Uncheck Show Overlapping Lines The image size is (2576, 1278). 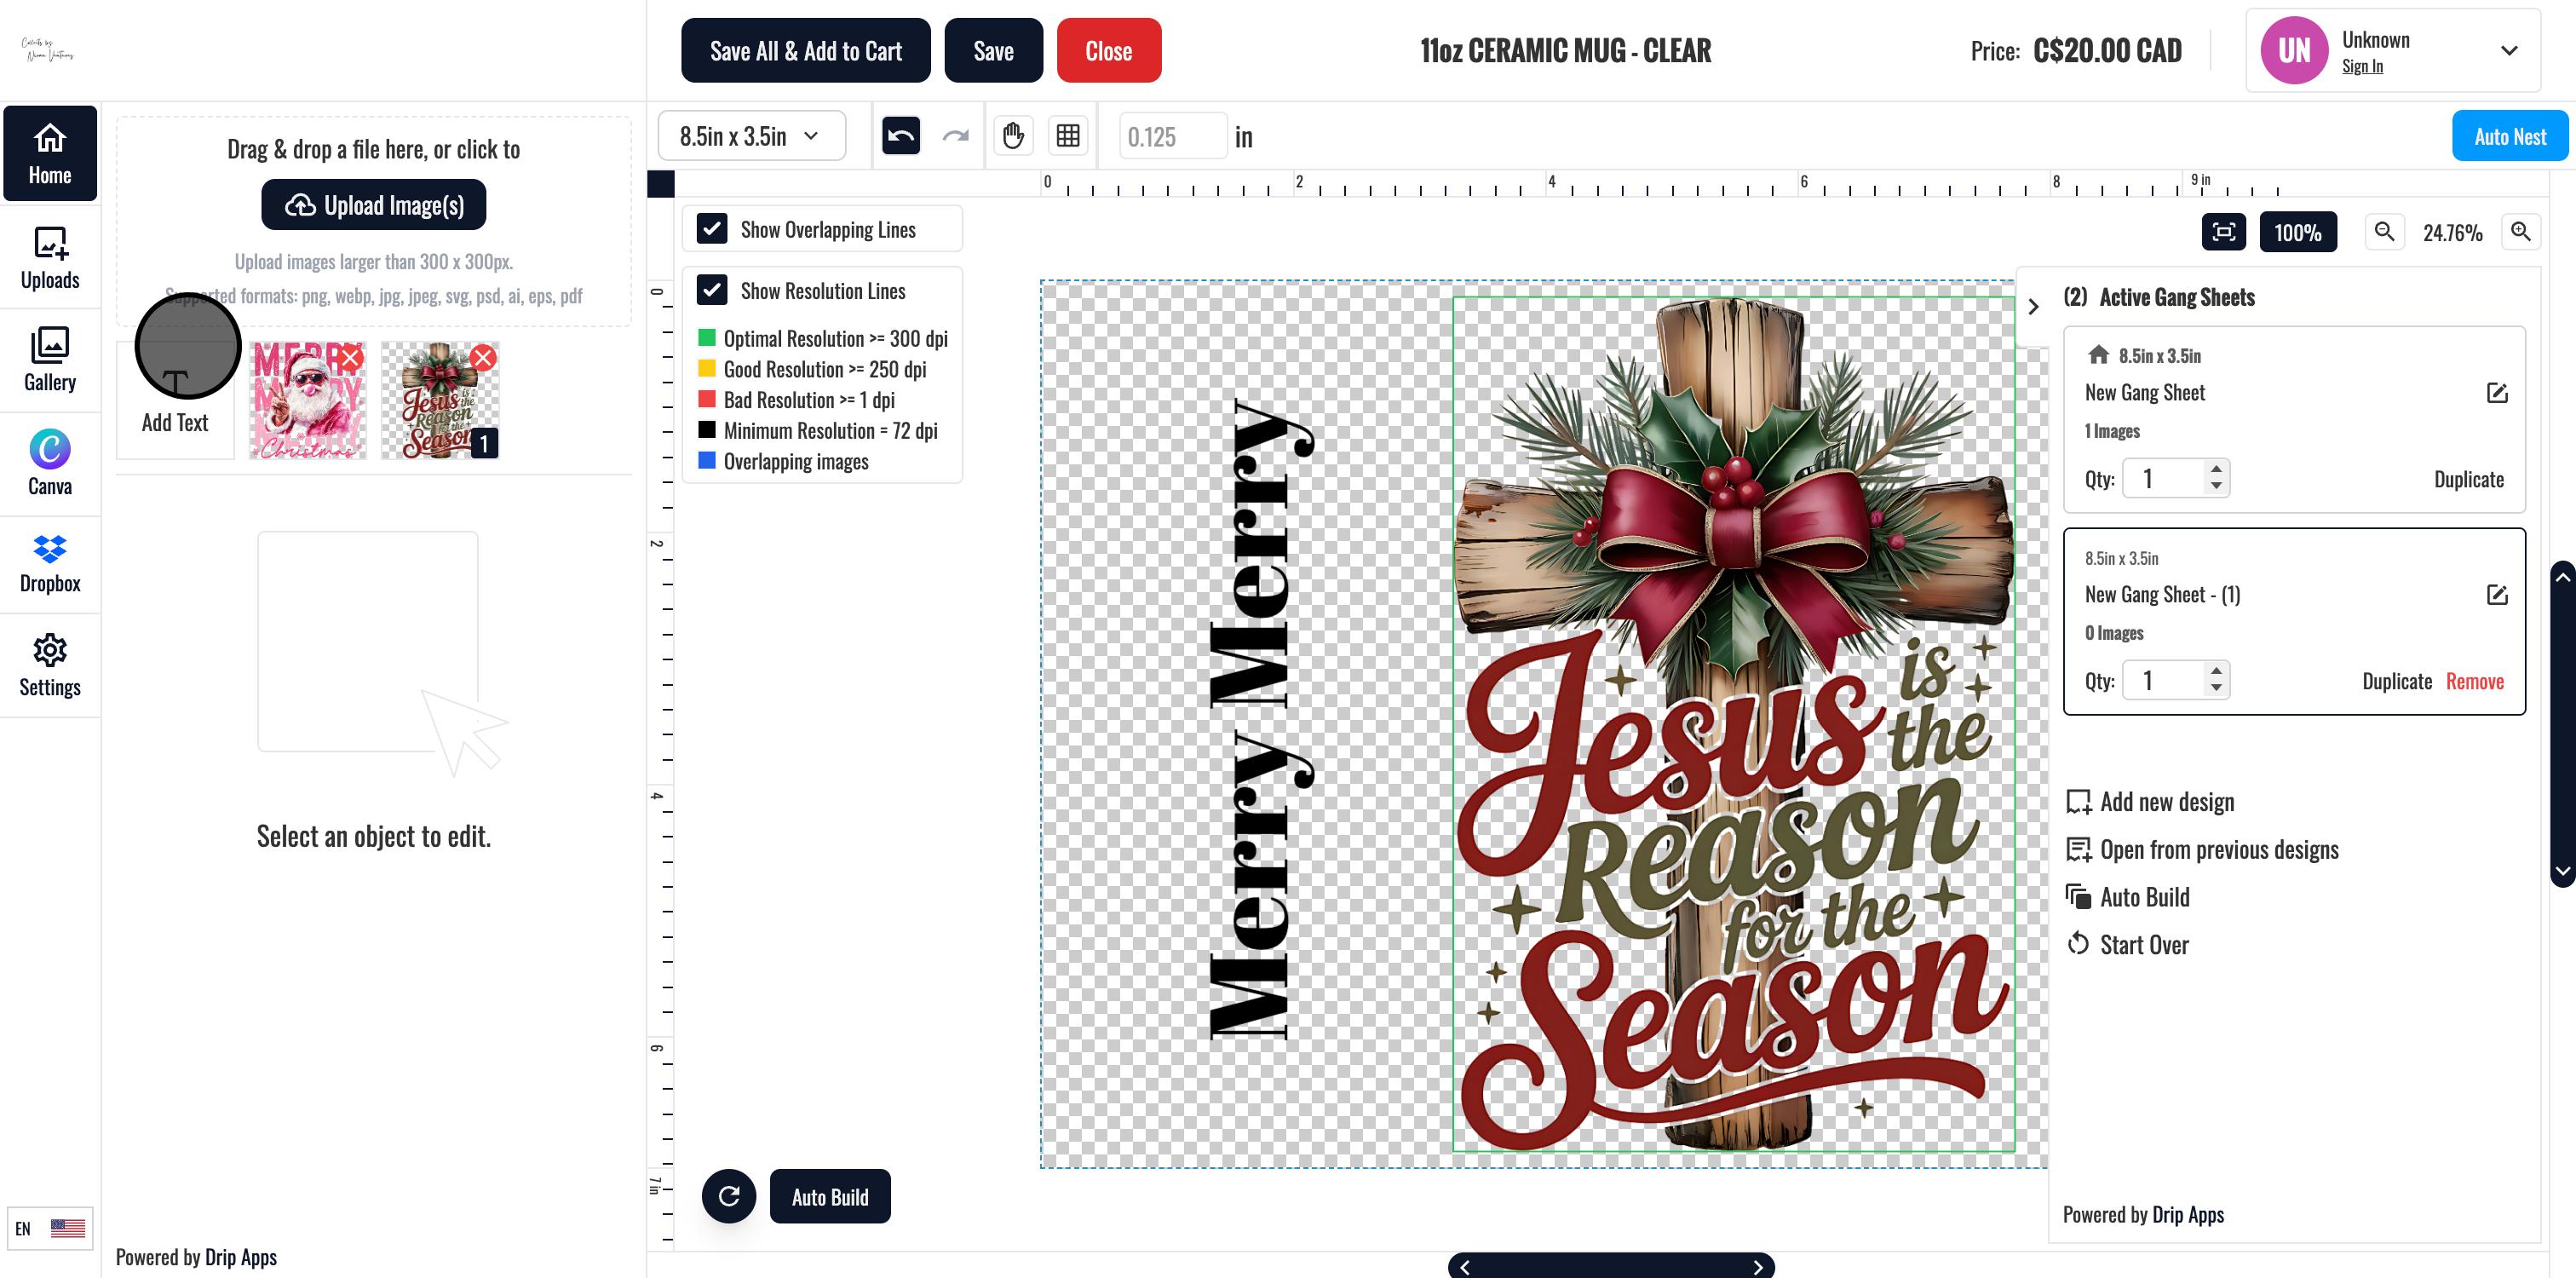pos(712,229)
